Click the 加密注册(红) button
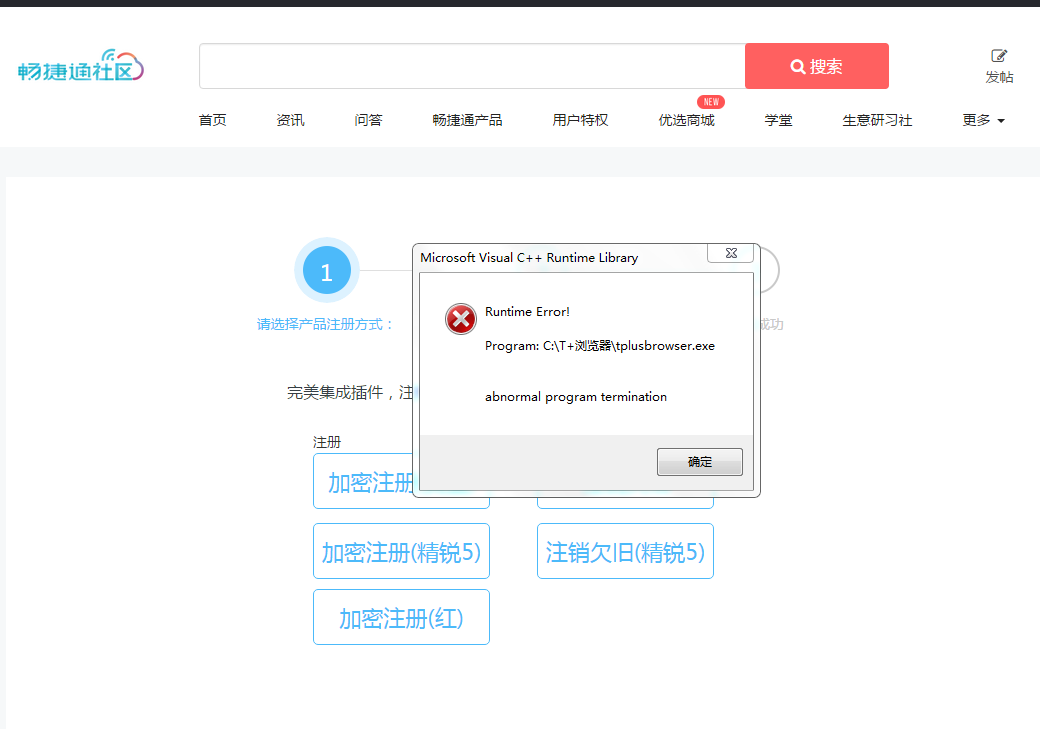Image resolution: width=1040 pixels, height=729 pixels. (401, 618)
